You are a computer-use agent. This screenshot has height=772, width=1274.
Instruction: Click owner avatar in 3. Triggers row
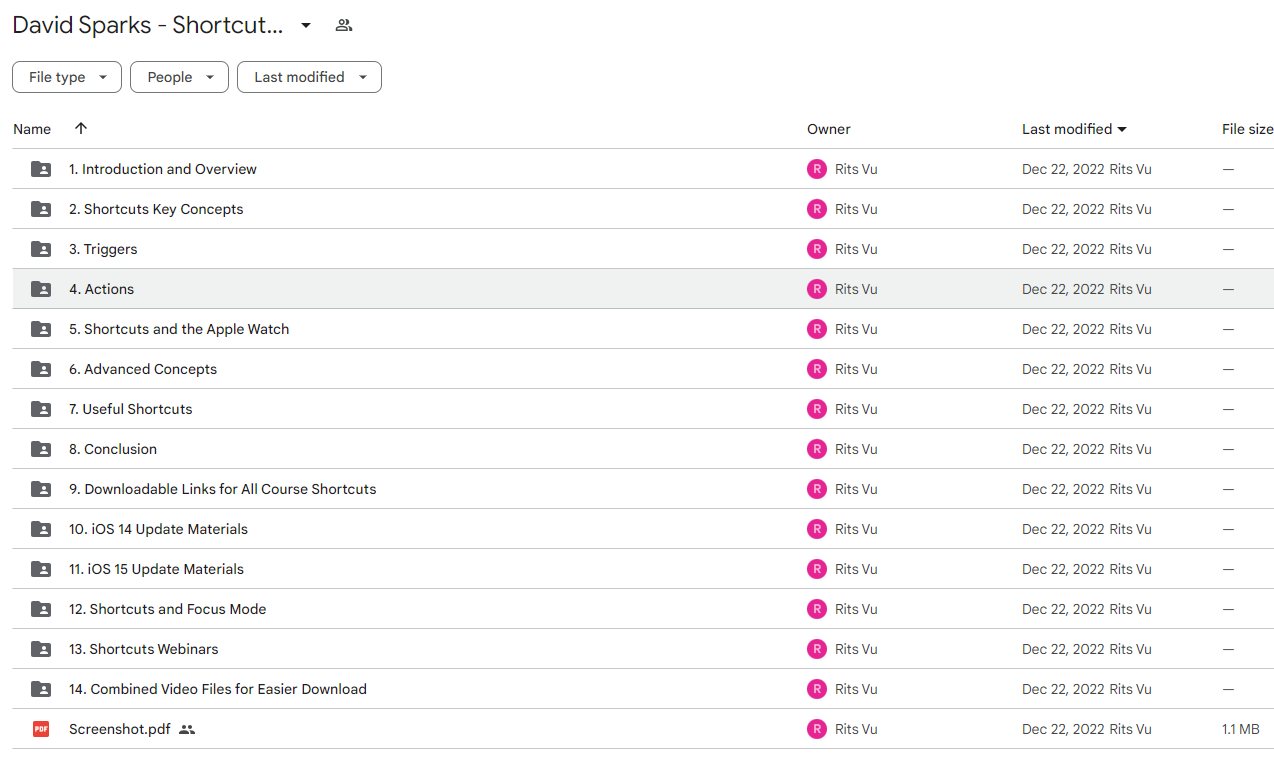pyautogui.click(x=817, y=249)
